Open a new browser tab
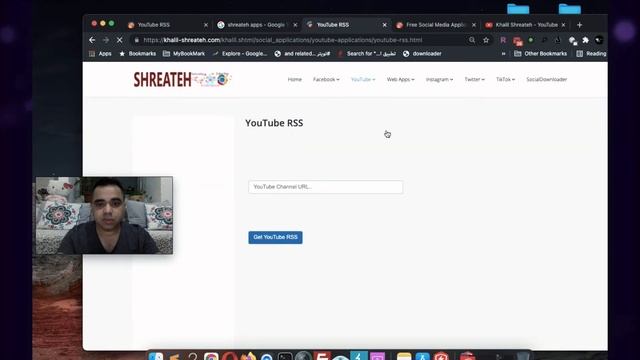 tap(580, 25)
